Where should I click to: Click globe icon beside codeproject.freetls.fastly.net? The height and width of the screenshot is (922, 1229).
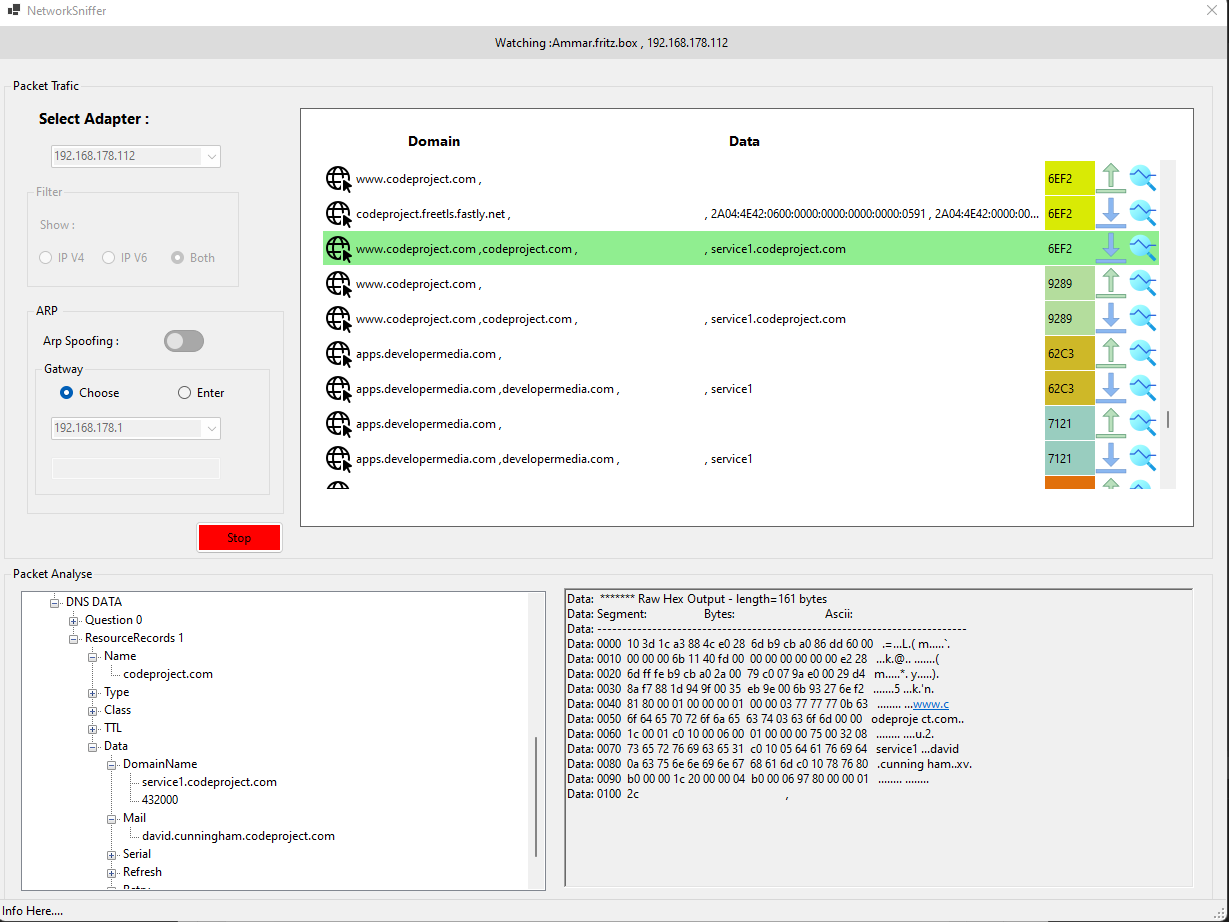(x=339, y=213)
